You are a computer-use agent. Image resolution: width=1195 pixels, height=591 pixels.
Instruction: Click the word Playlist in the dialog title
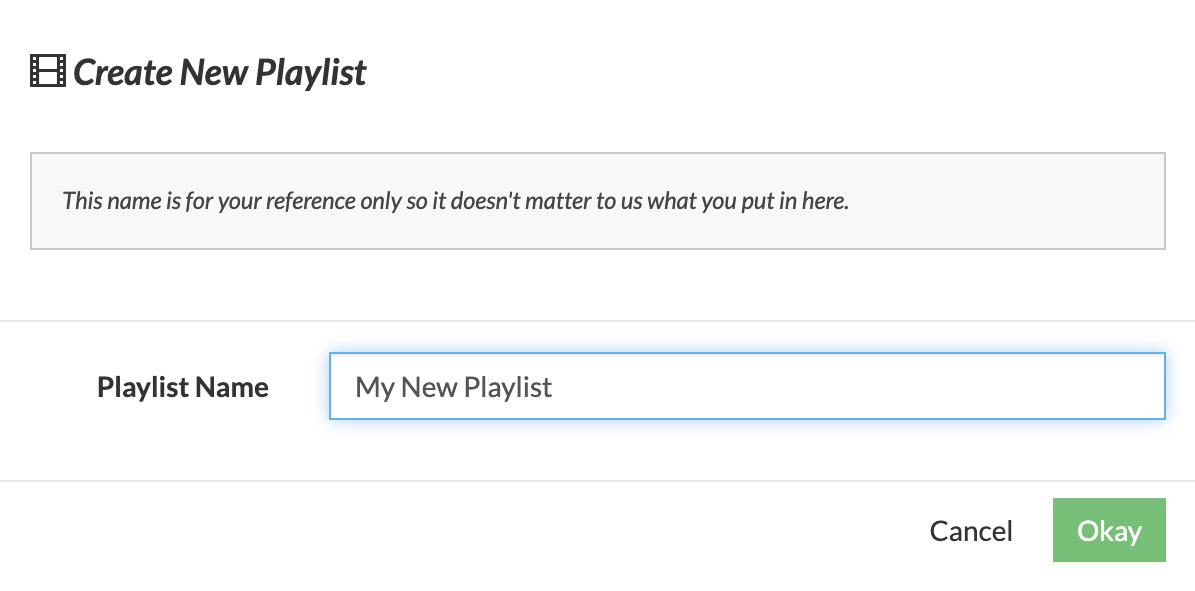[x=310, y=72]
